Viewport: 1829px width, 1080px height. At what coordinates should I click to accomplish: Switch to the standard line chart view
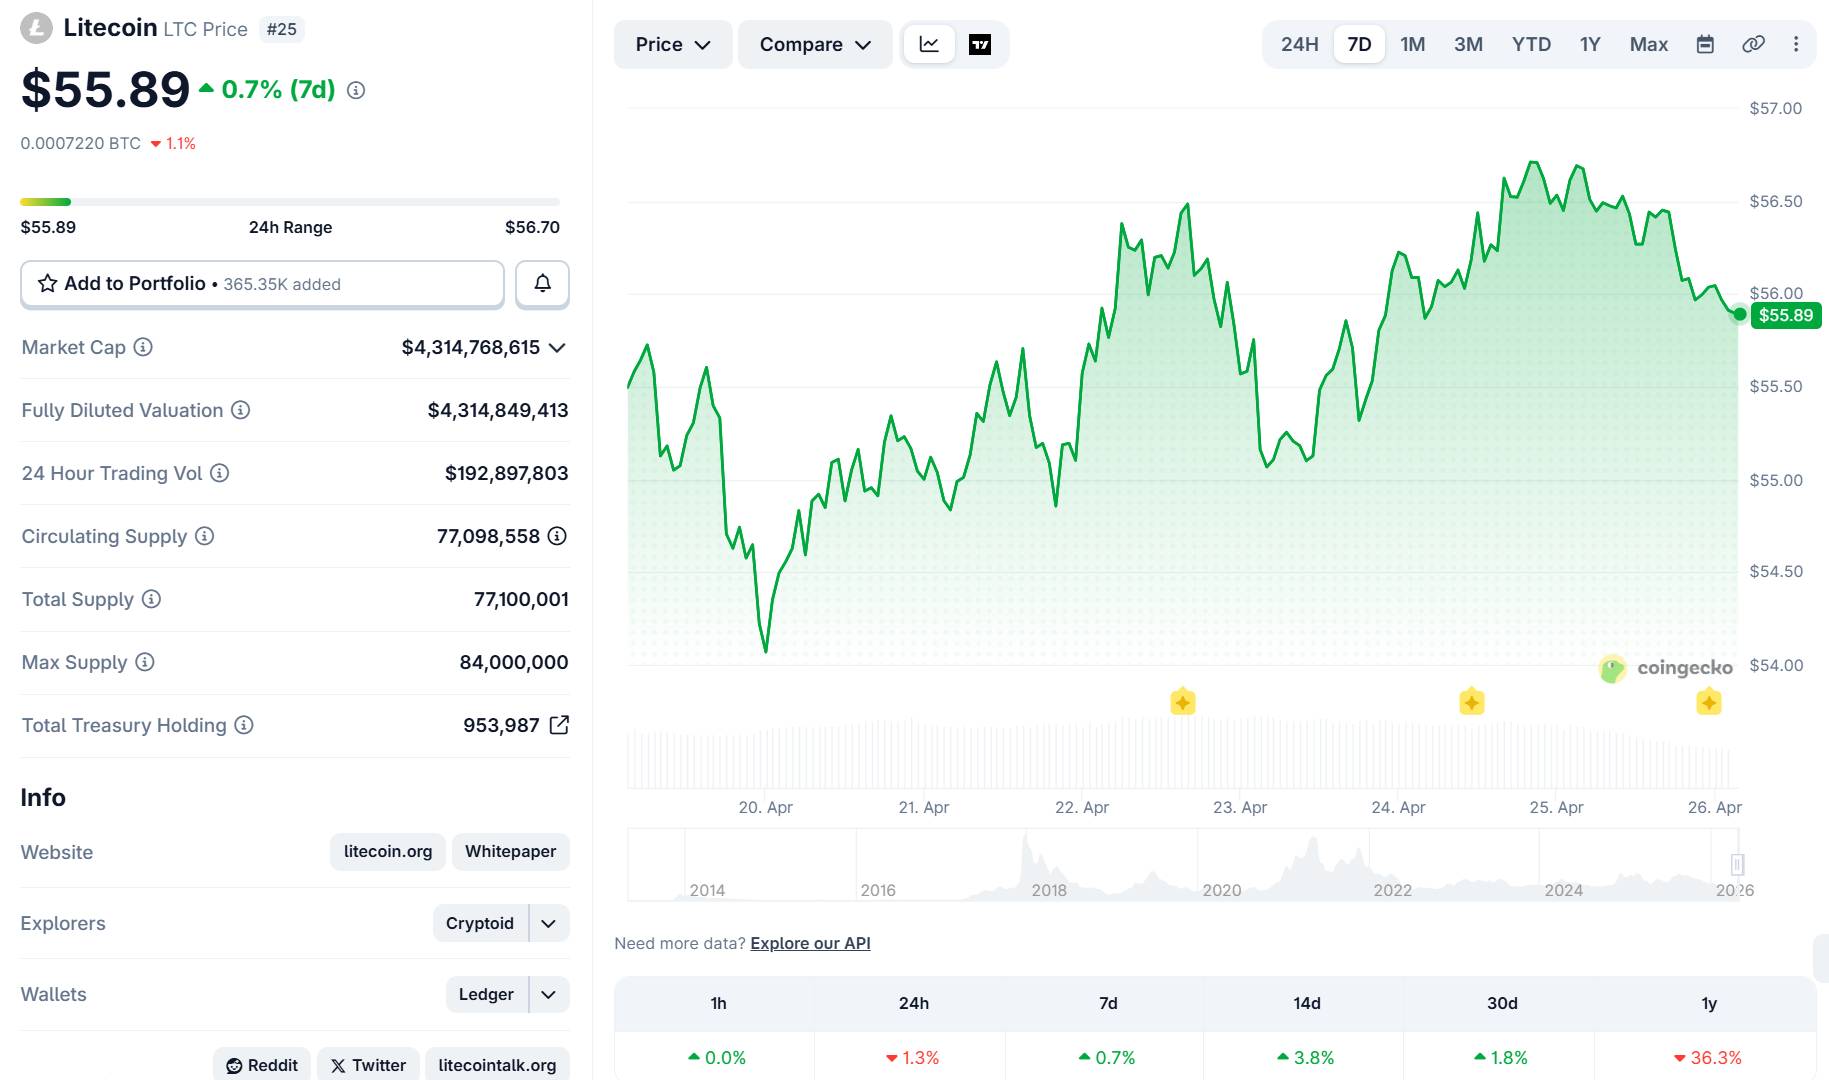pyautogui.click(x=929, y=44)
